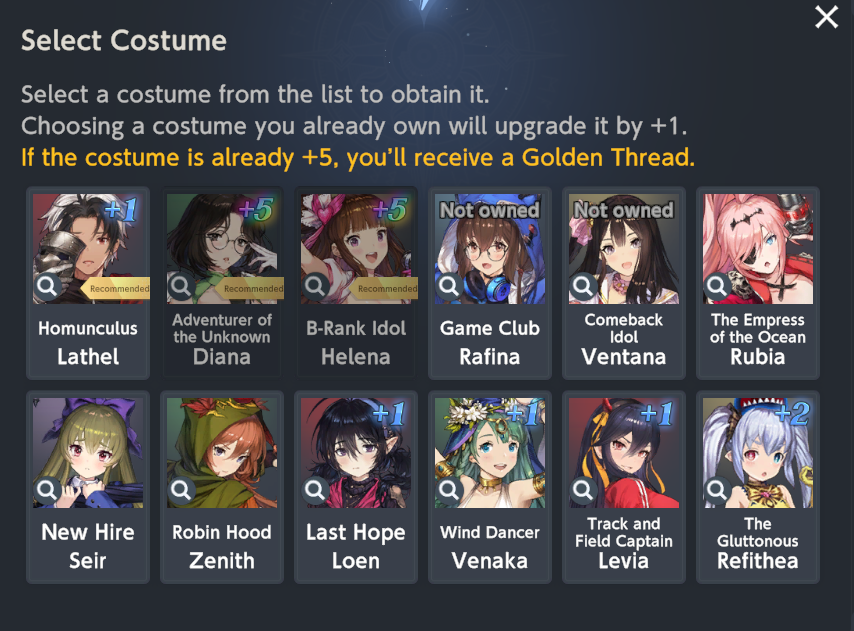The height and width of the screenshot is (631, 854).
Task: Select The Empress of the Ocean Rubia card
Action: click(x=758, y=283)
